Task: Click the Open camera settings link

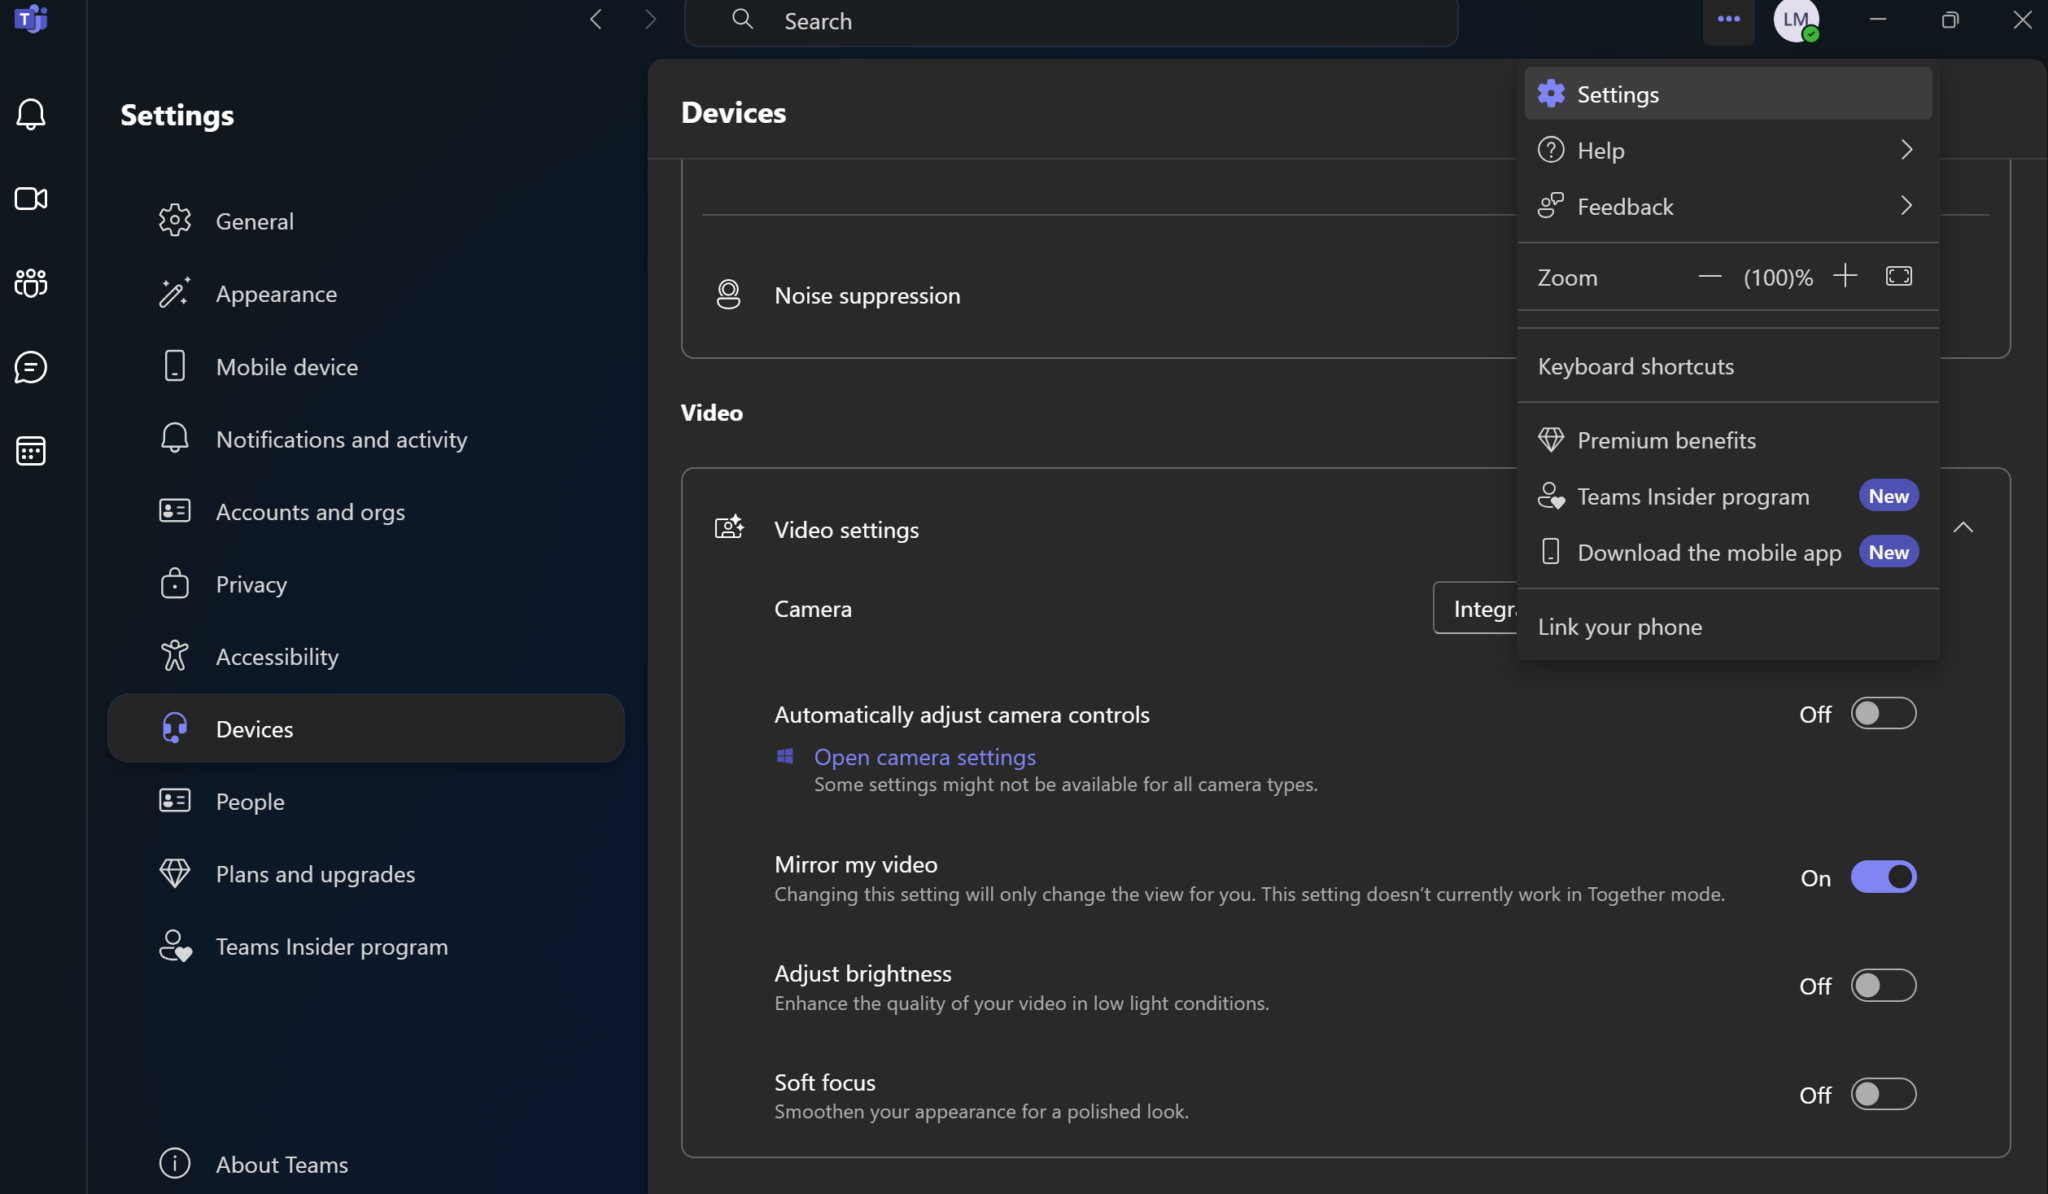Action: [x=924, y=757]
